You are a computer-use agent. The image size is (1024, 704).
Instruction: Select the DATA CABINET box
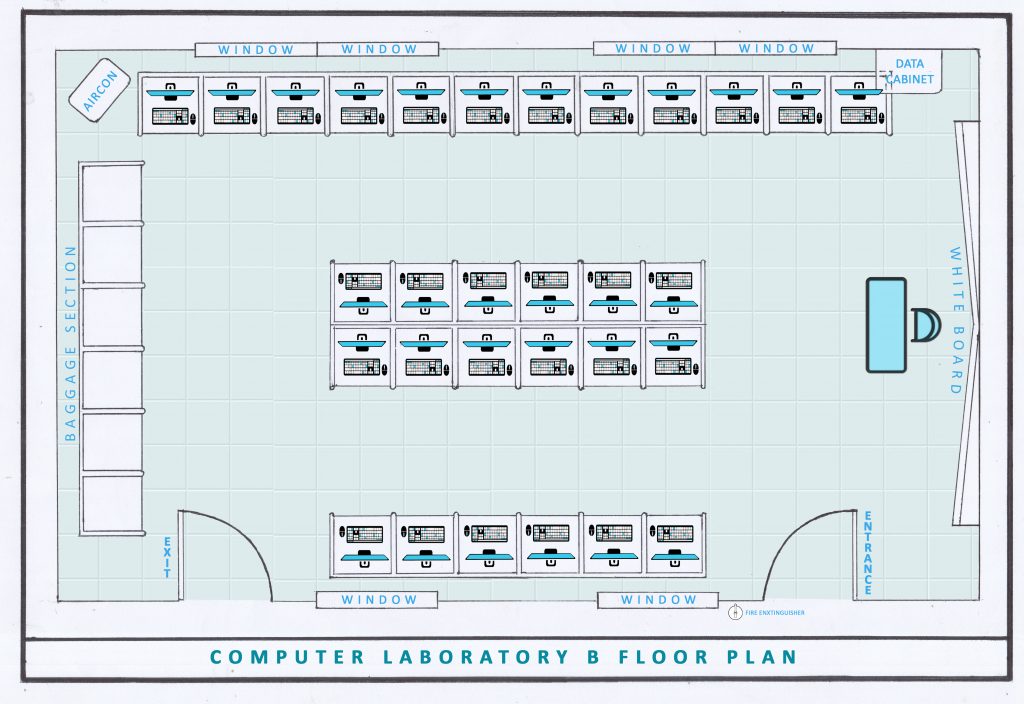(914, 72)
